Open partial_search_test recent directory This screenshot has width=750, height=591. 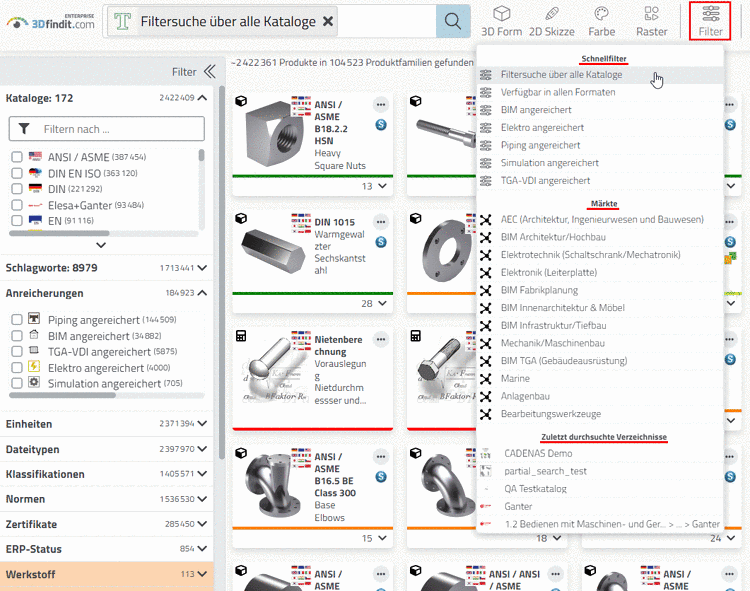600,471
